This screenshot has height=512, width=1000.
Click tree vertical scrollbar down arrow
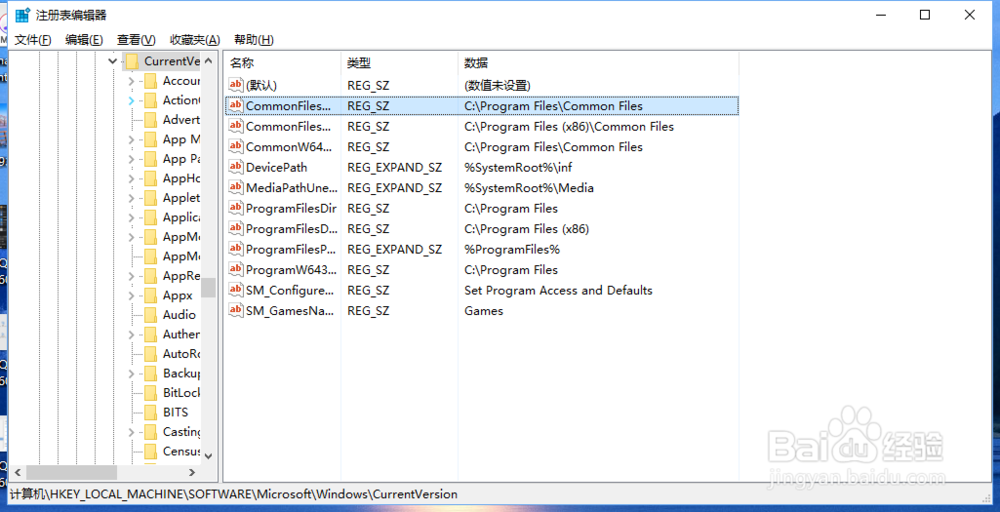coord(208,455)
